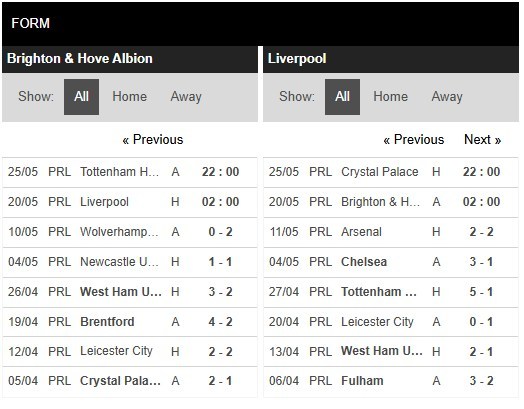The width and height of the screenshot is (524, 409).
Task: Open Brighton's Crystal Palace match on 05/04
Action: (130, 382)
